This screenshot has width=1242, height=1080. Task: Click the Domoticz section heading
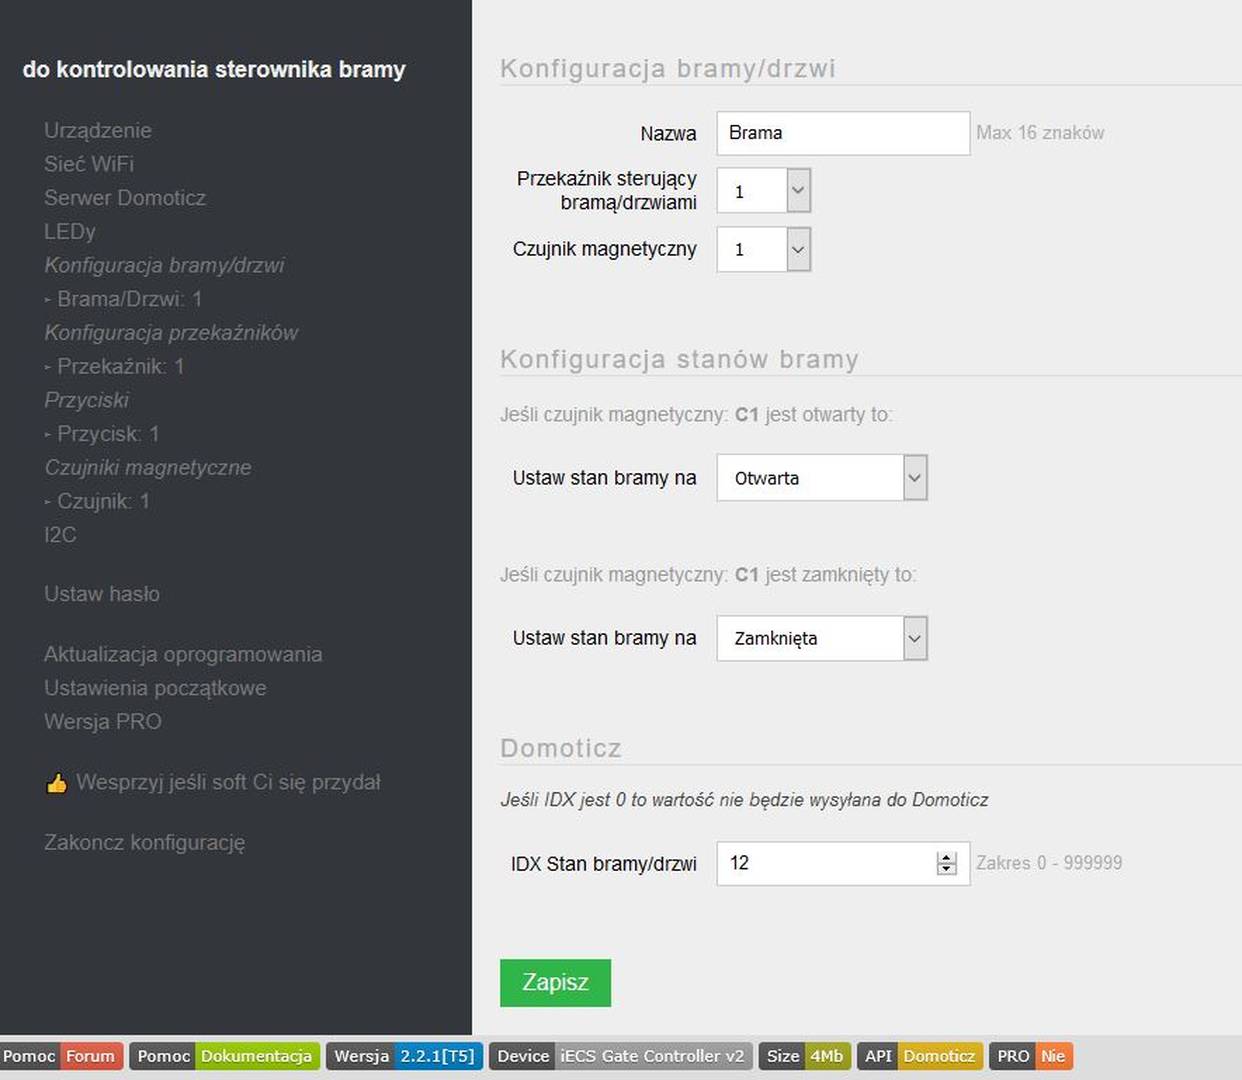point(561,748)
